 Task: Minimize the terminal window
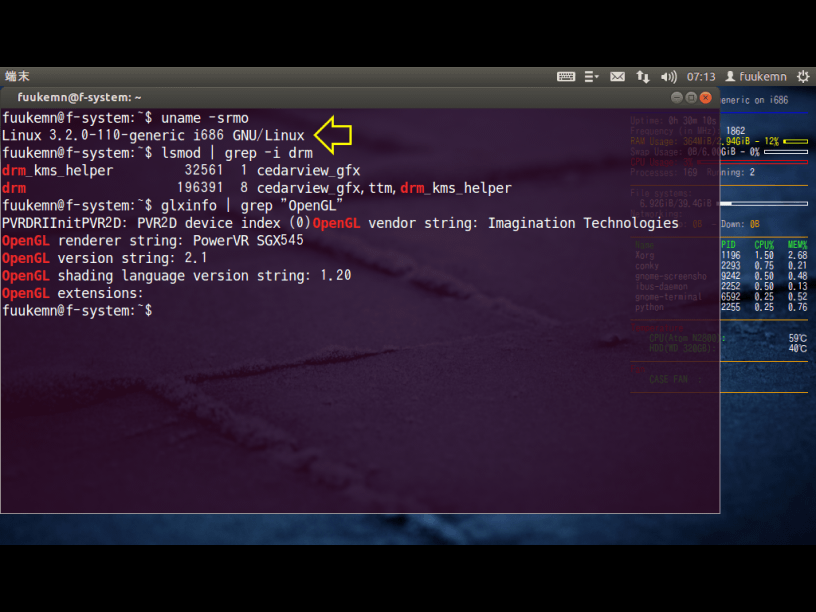click(x=677, y=97)
